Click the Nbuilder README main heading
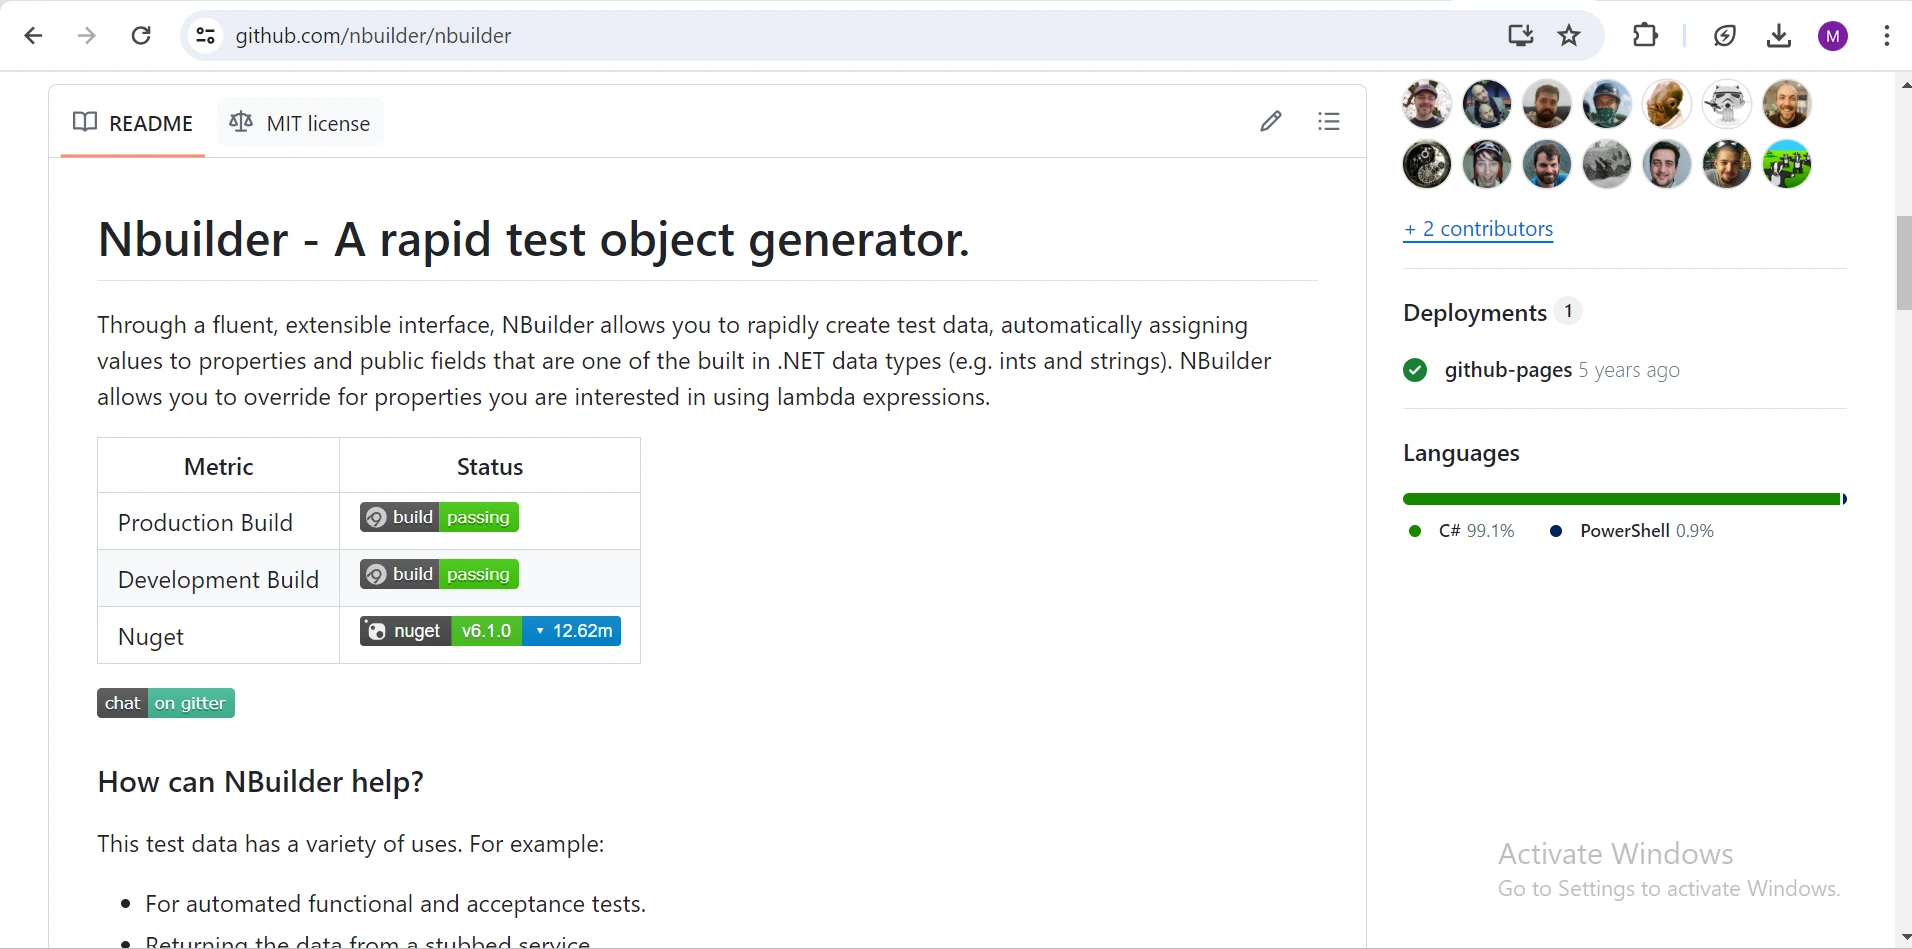 pyautogui.click(x=534, y=240)
